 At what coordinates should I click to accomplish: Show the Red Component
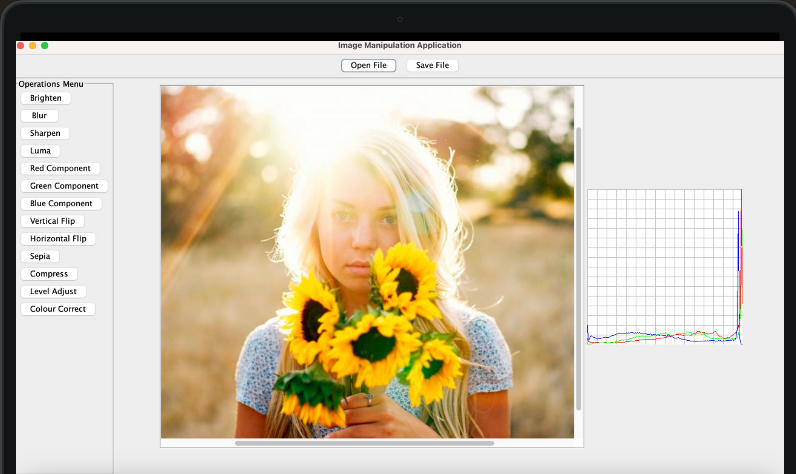pyautogui.click(x=60, y=168)
